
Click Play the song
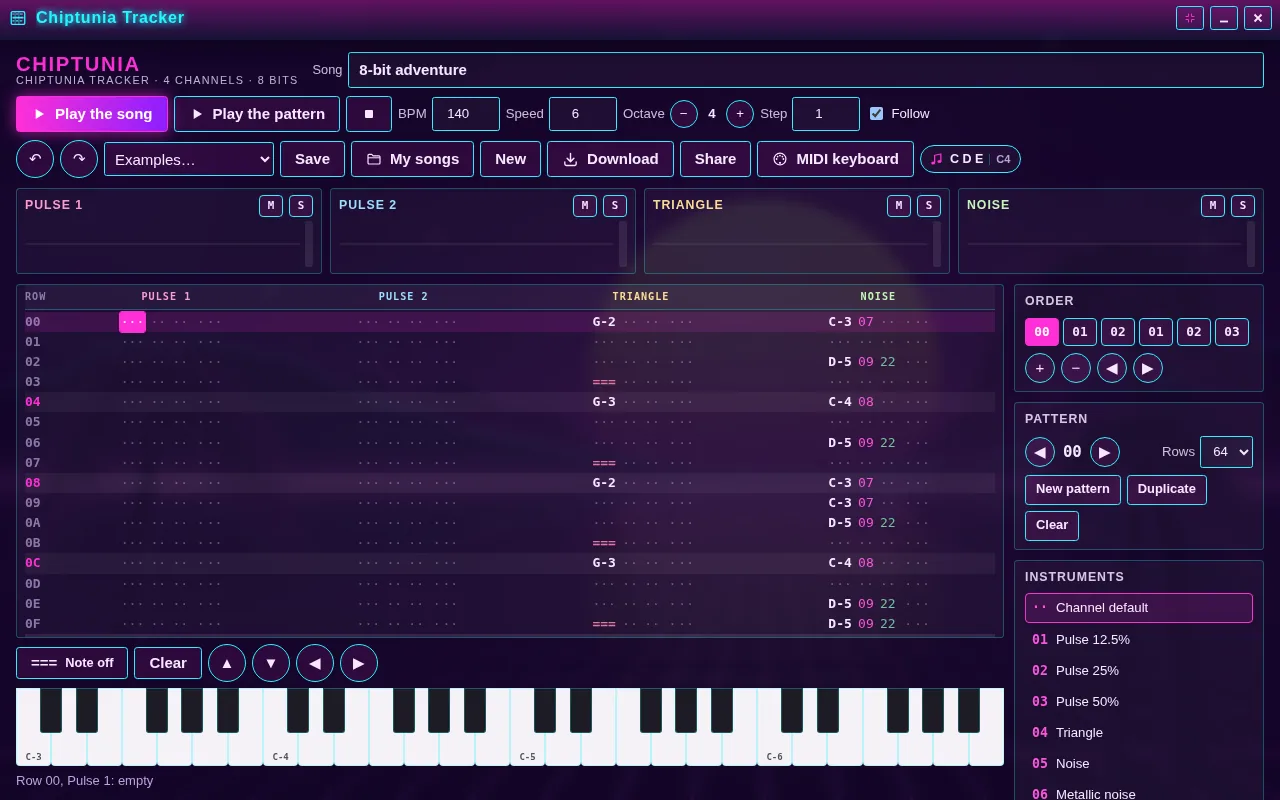[92, 114]
